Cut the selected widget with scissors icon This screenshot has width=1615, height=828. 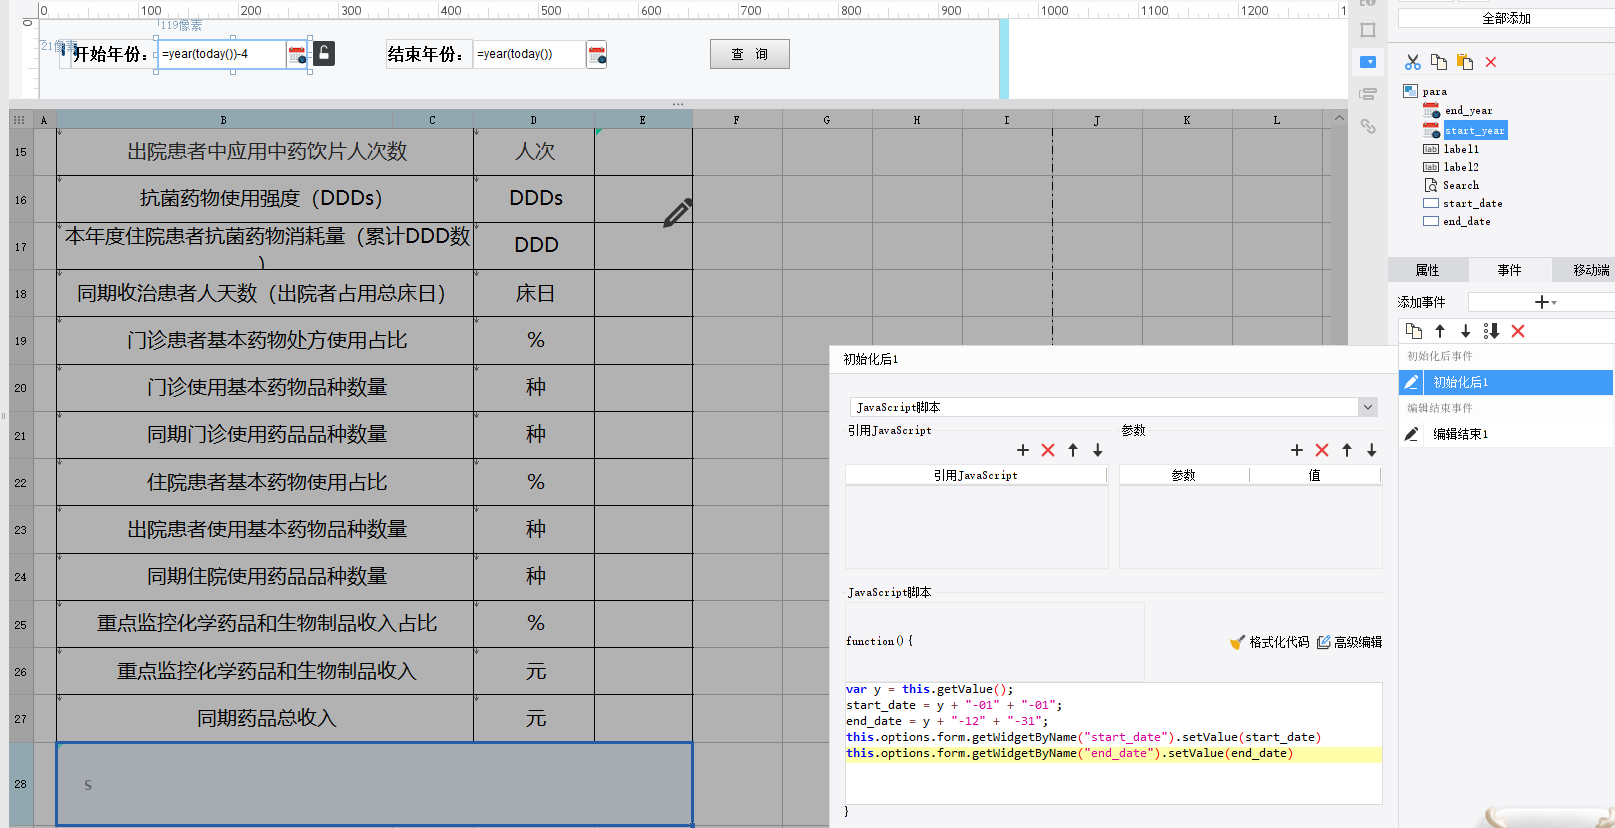pos(1412,62)
